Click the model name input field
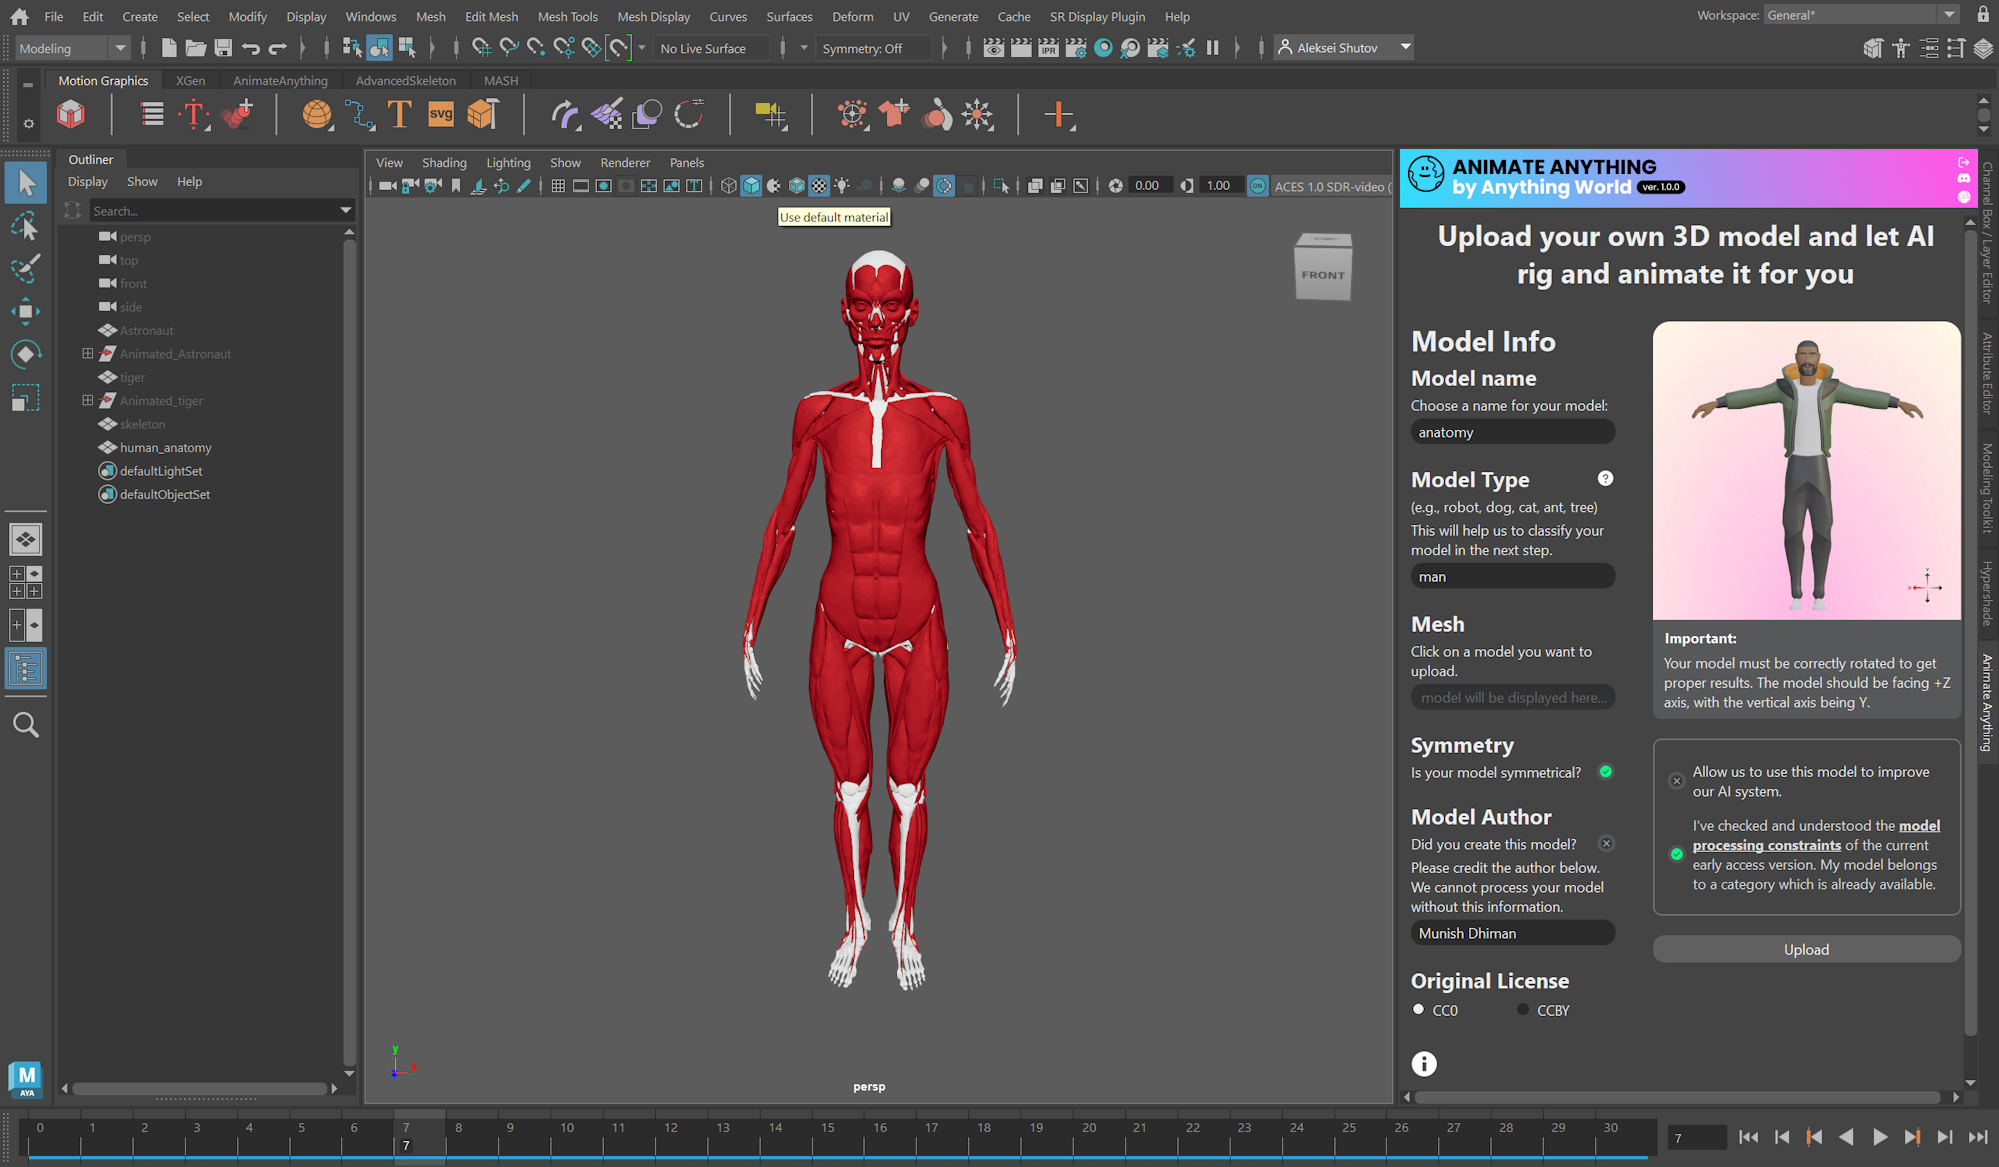 1512,432
